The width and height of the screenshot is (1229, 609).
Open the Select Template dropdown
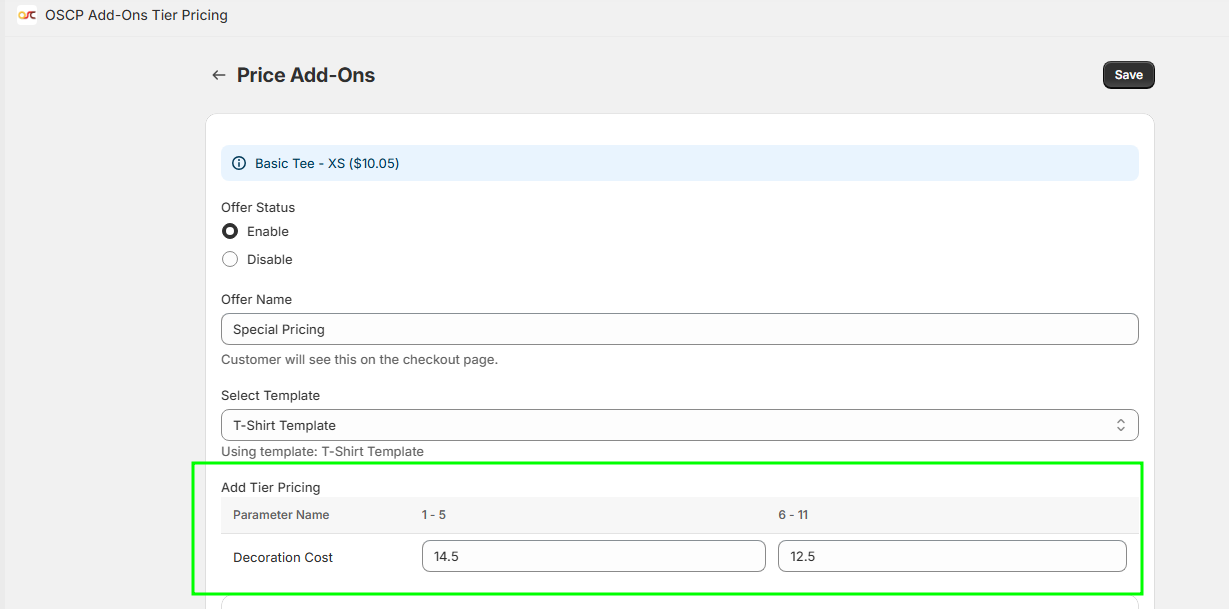678,425
